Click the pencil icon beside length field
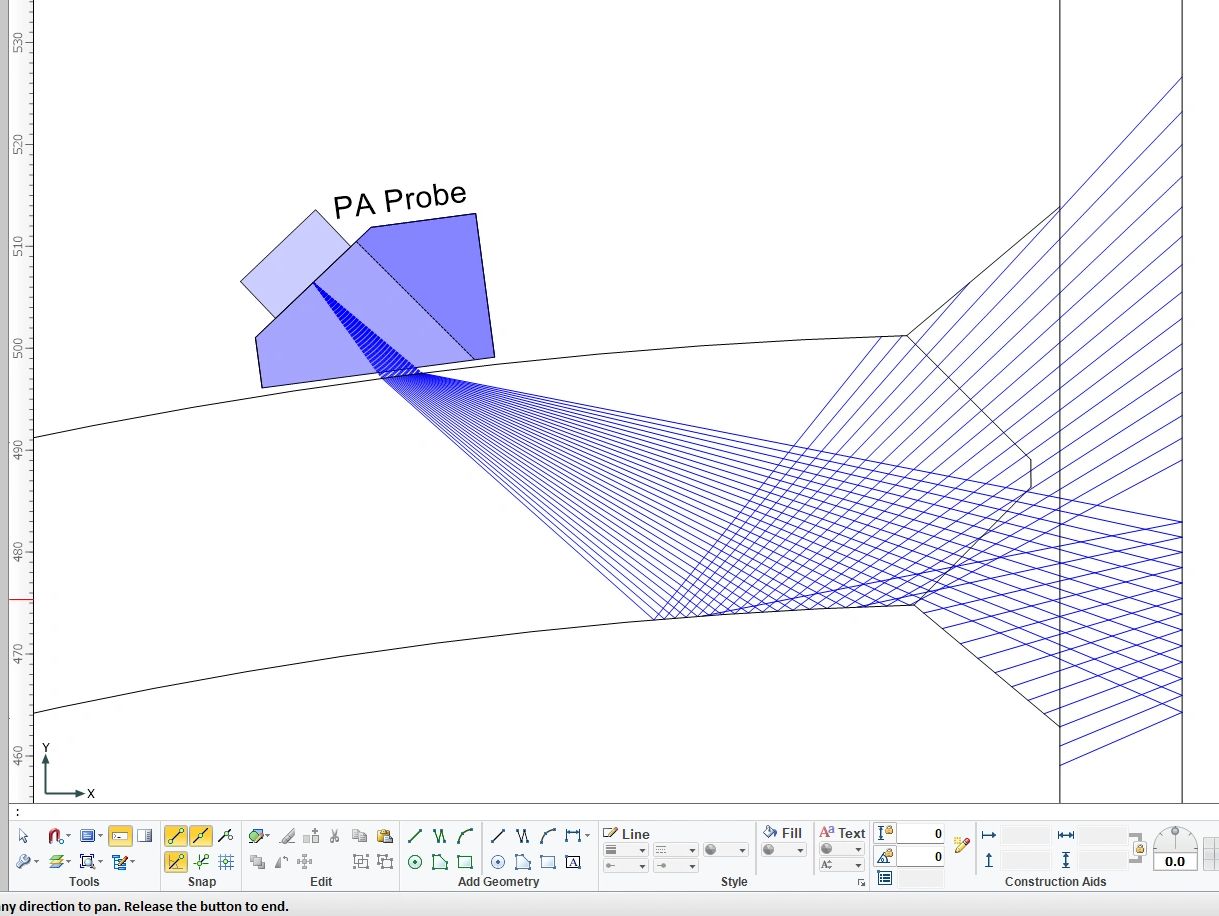Image resolution: width=1219 pixels, height=916 pixels. (x=962, y=845)
